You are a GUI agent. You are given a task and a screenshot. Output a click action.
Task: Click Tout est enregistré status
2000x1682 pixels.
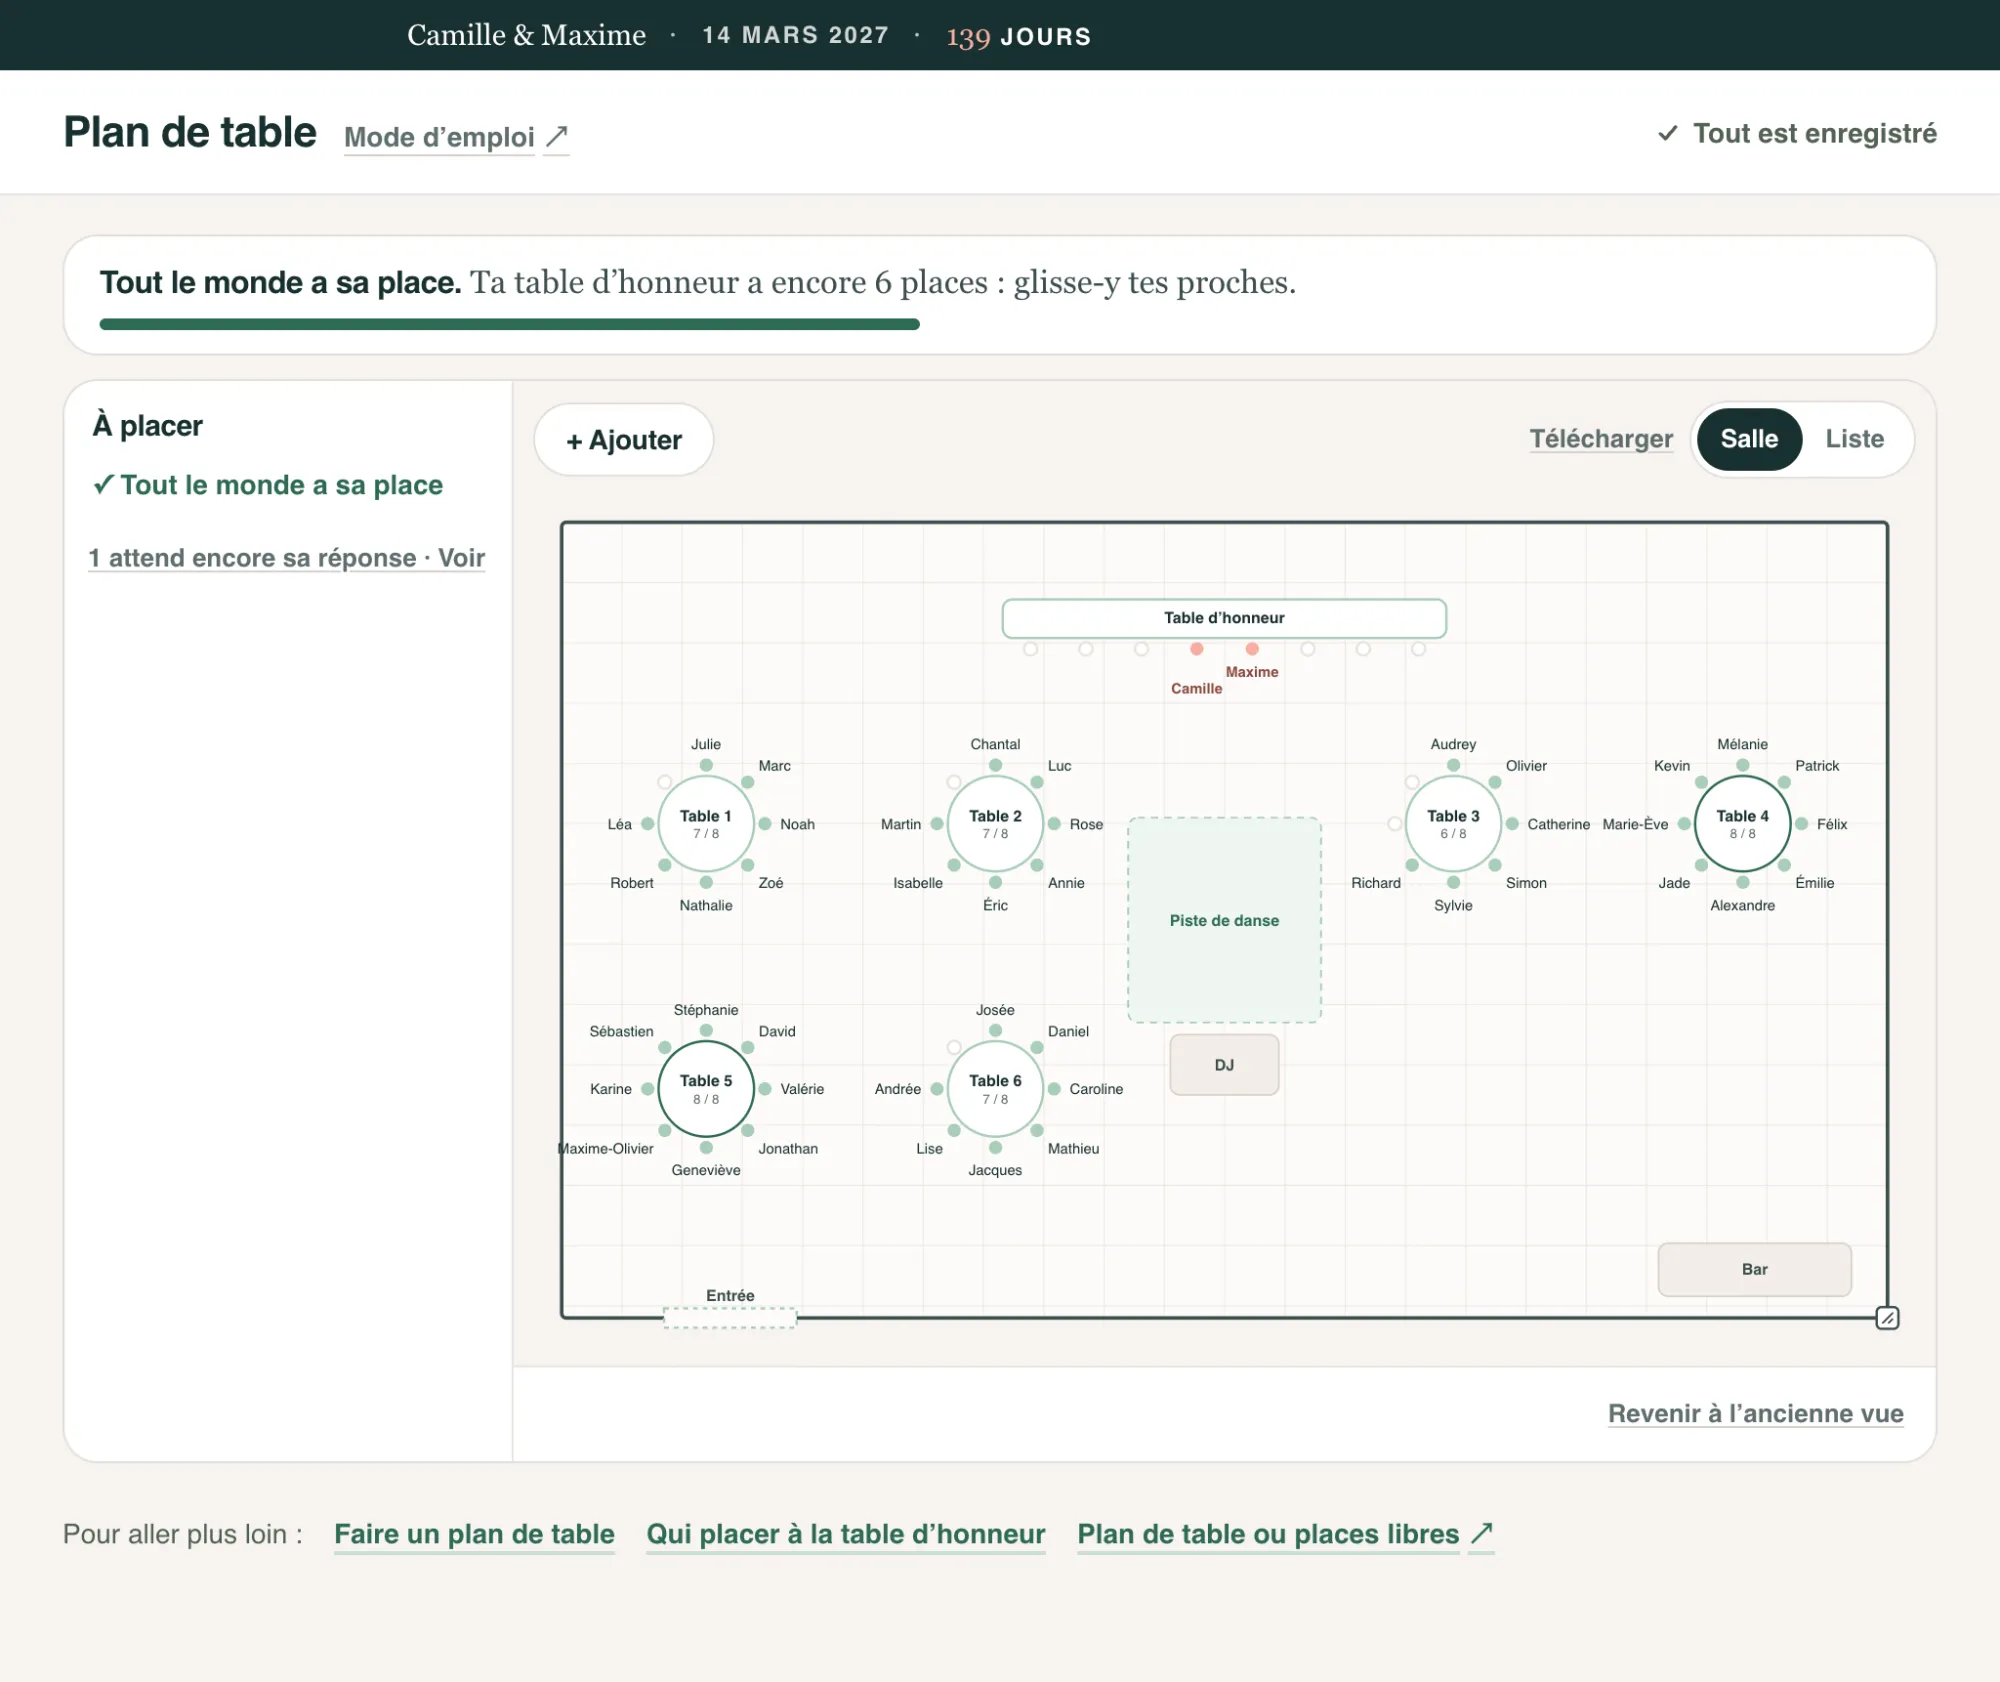tap(1797, 133)
